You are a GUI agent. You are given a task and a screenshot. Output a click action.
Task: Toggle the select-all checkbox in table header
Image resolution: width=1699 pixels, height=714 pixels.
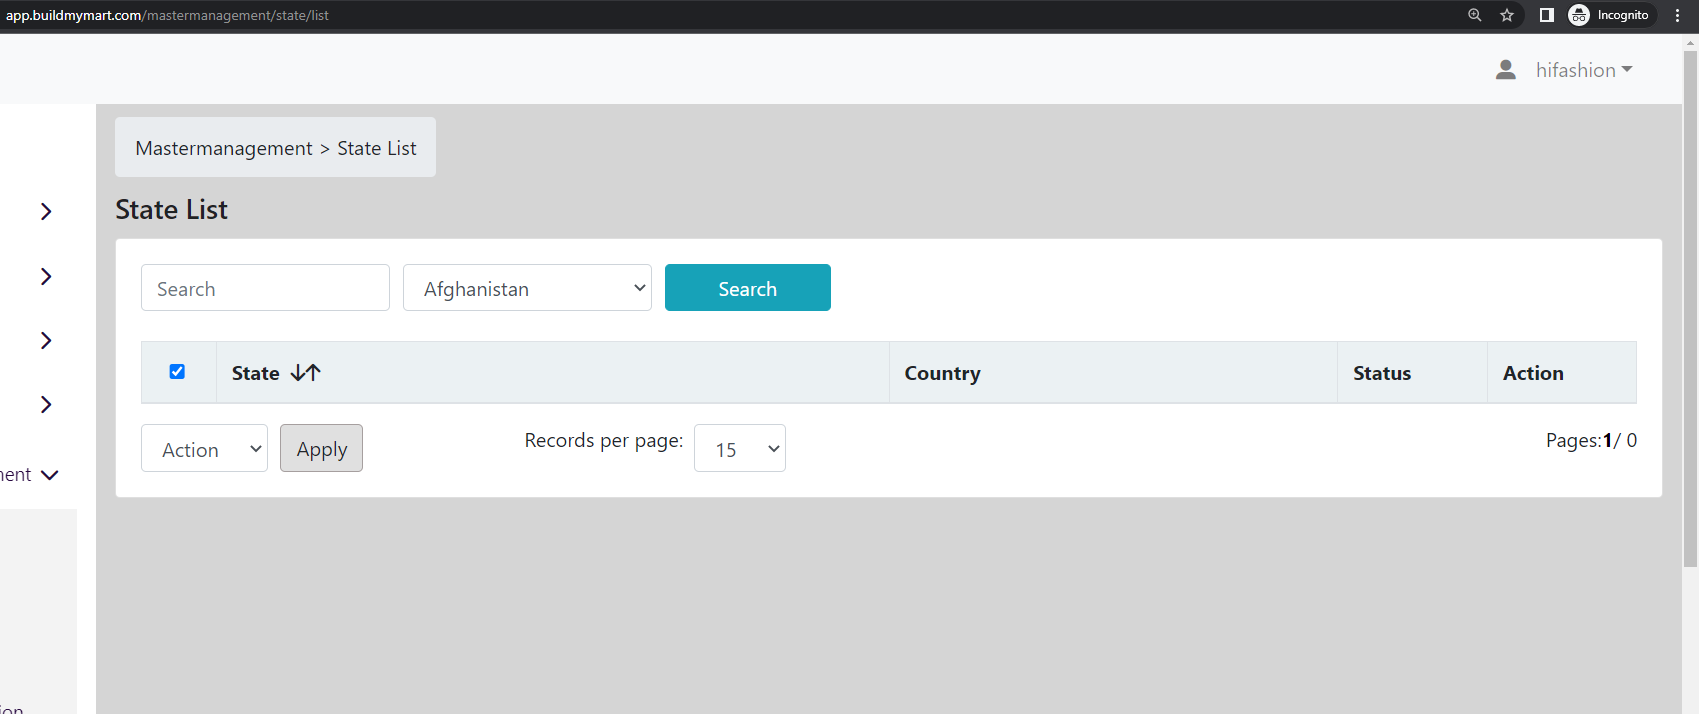[177, 372]
